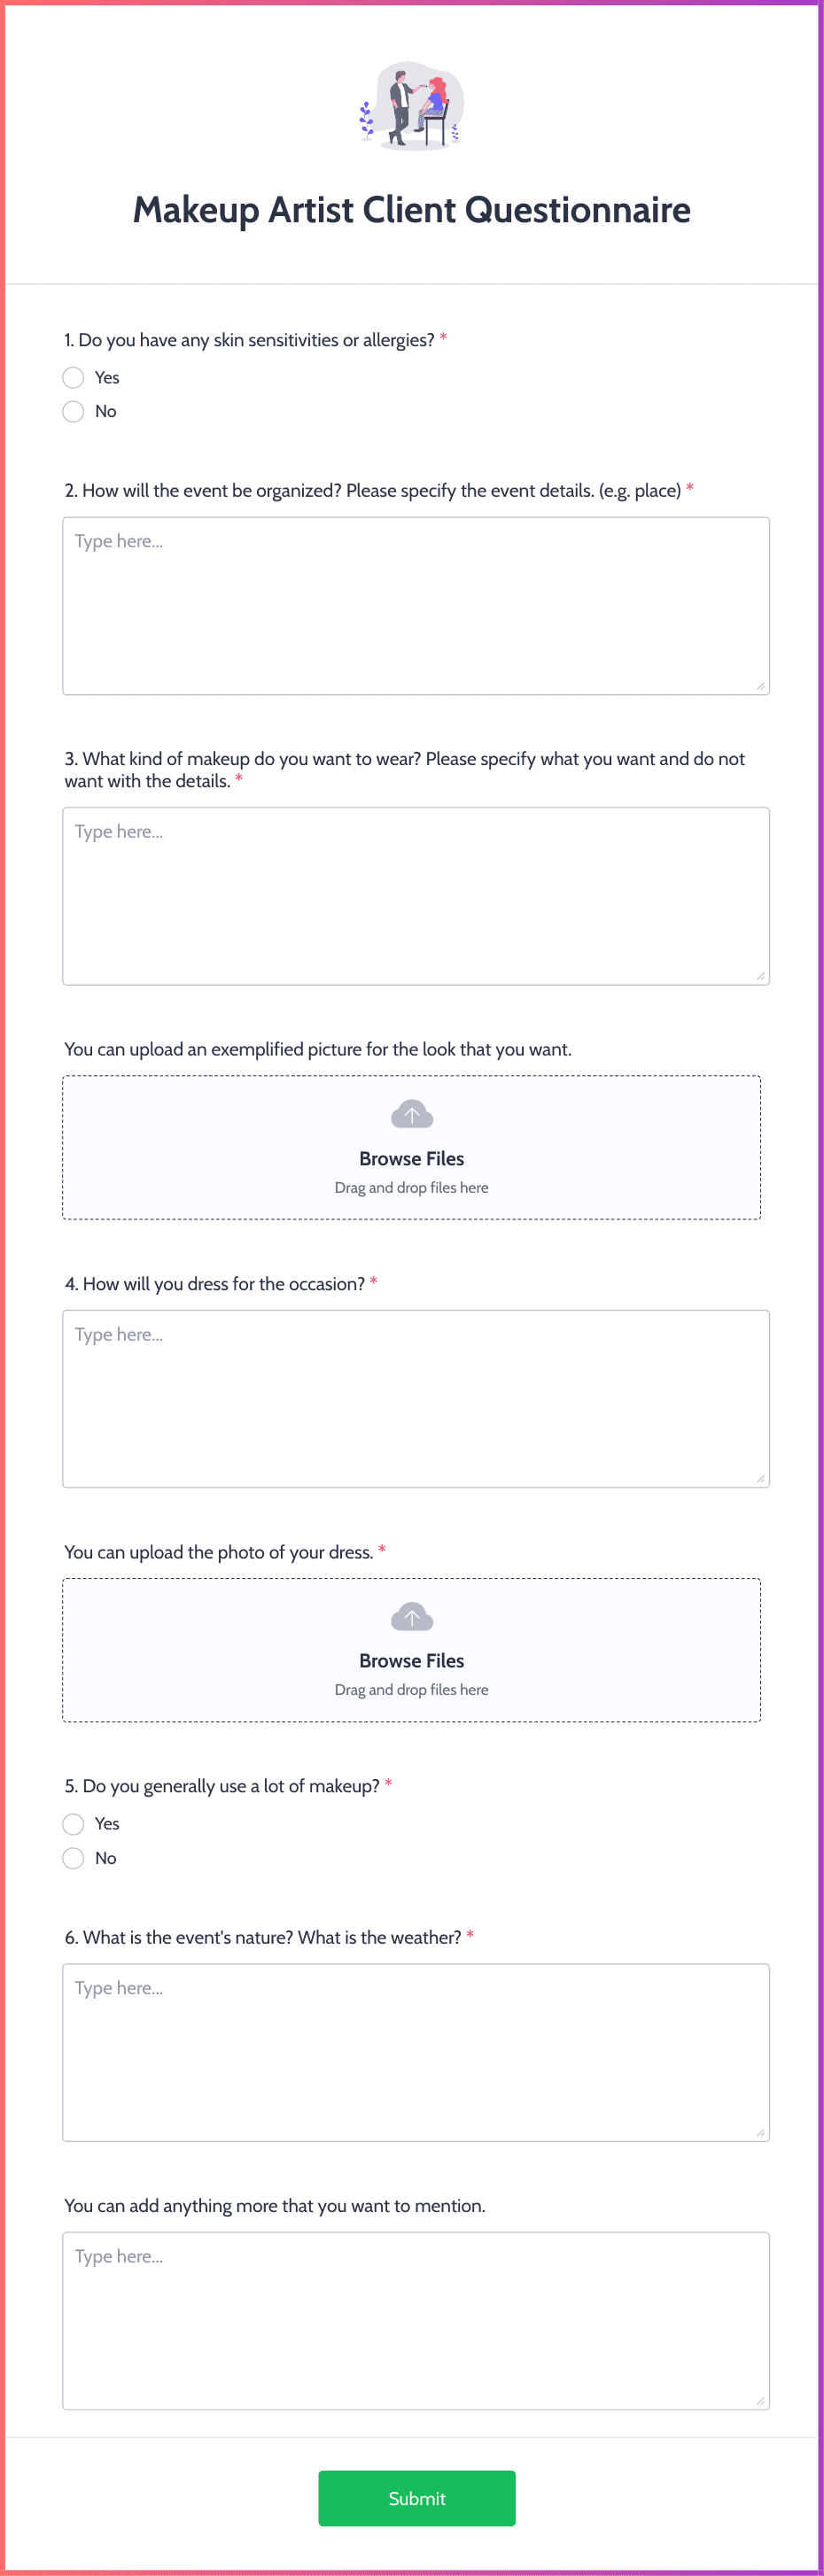Focus the anything more to mention field
824x2576 pixels.
[416, 2321]
